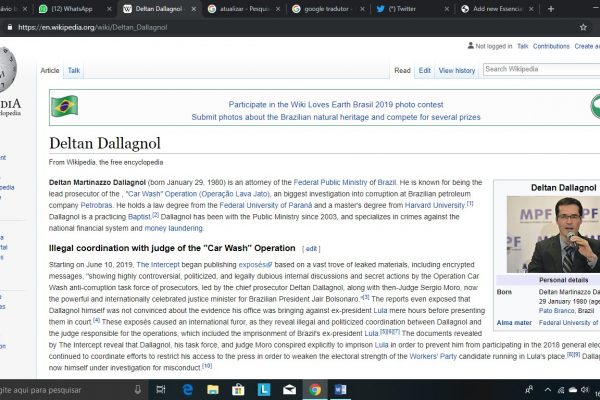The height and width of the screenshot is (400, 600).
Task: Switch to the WhatsApp browser tab
Action: (71, 9)
